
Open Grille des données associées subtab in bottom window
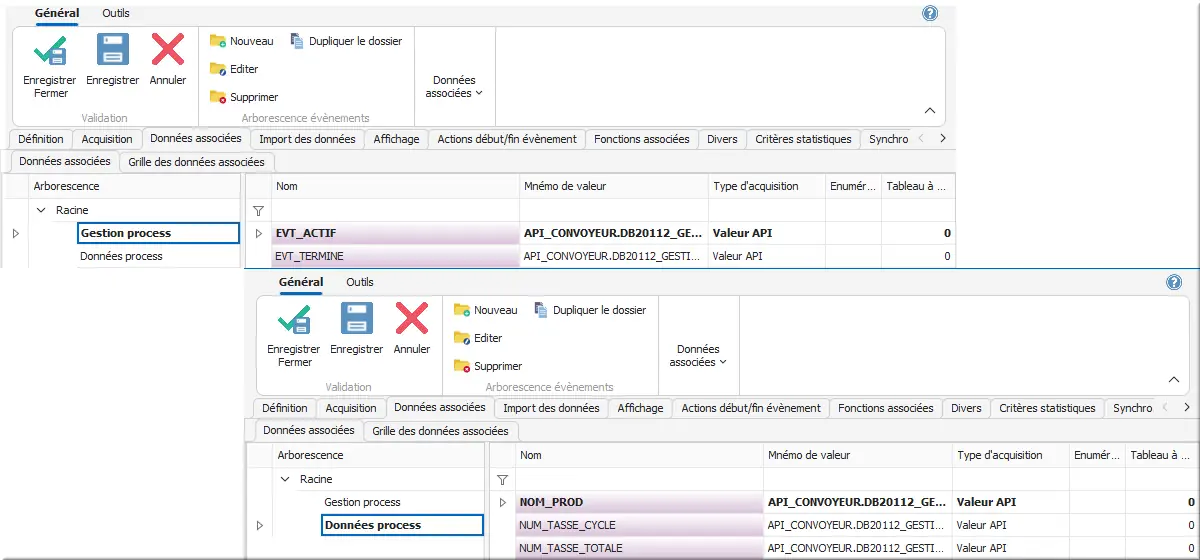point(440,430)
